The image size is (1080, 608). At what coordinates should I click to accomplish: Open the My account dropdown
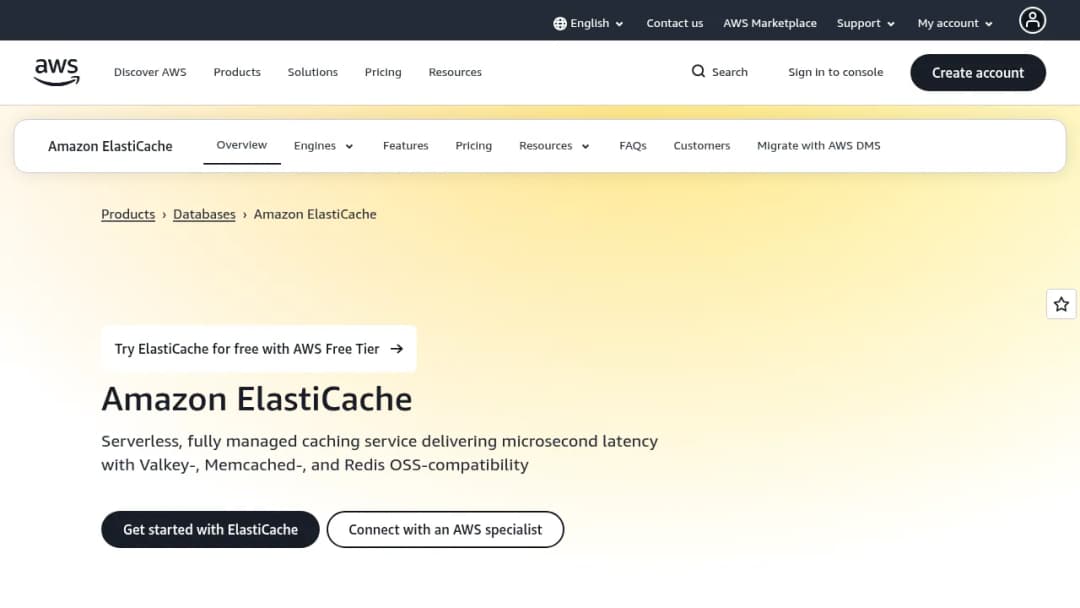click(955, 23)
